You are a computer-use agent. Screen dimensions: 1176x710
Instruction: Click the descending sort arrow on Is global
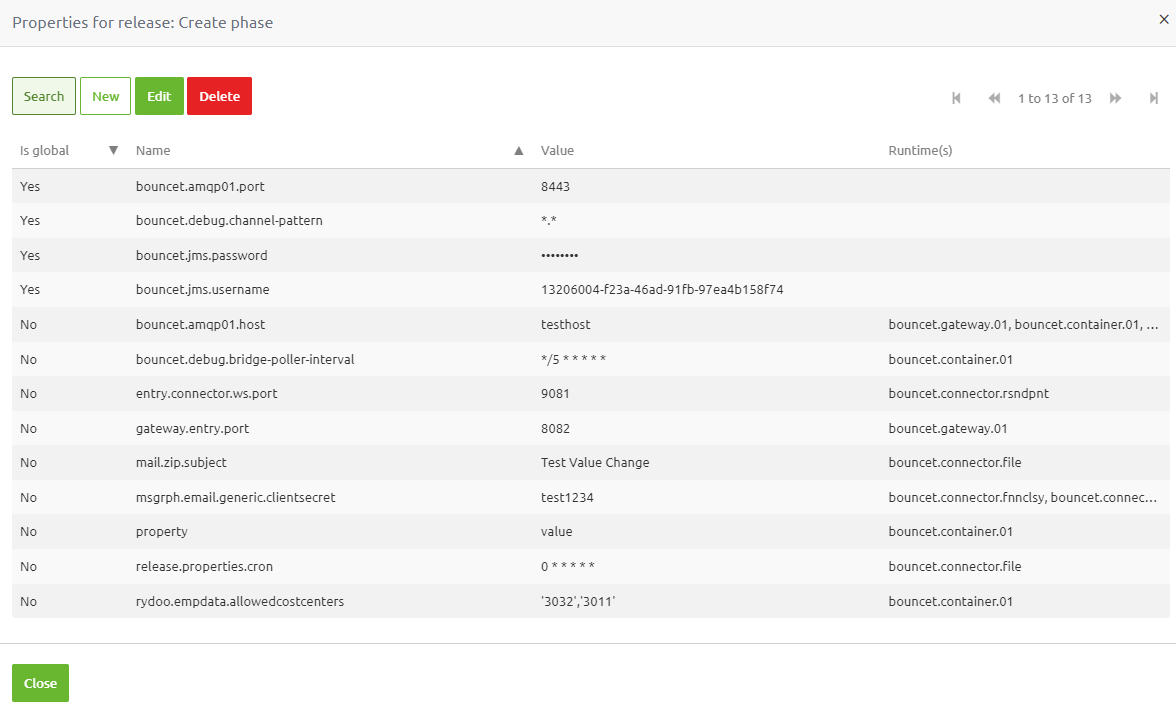point(113,150)
